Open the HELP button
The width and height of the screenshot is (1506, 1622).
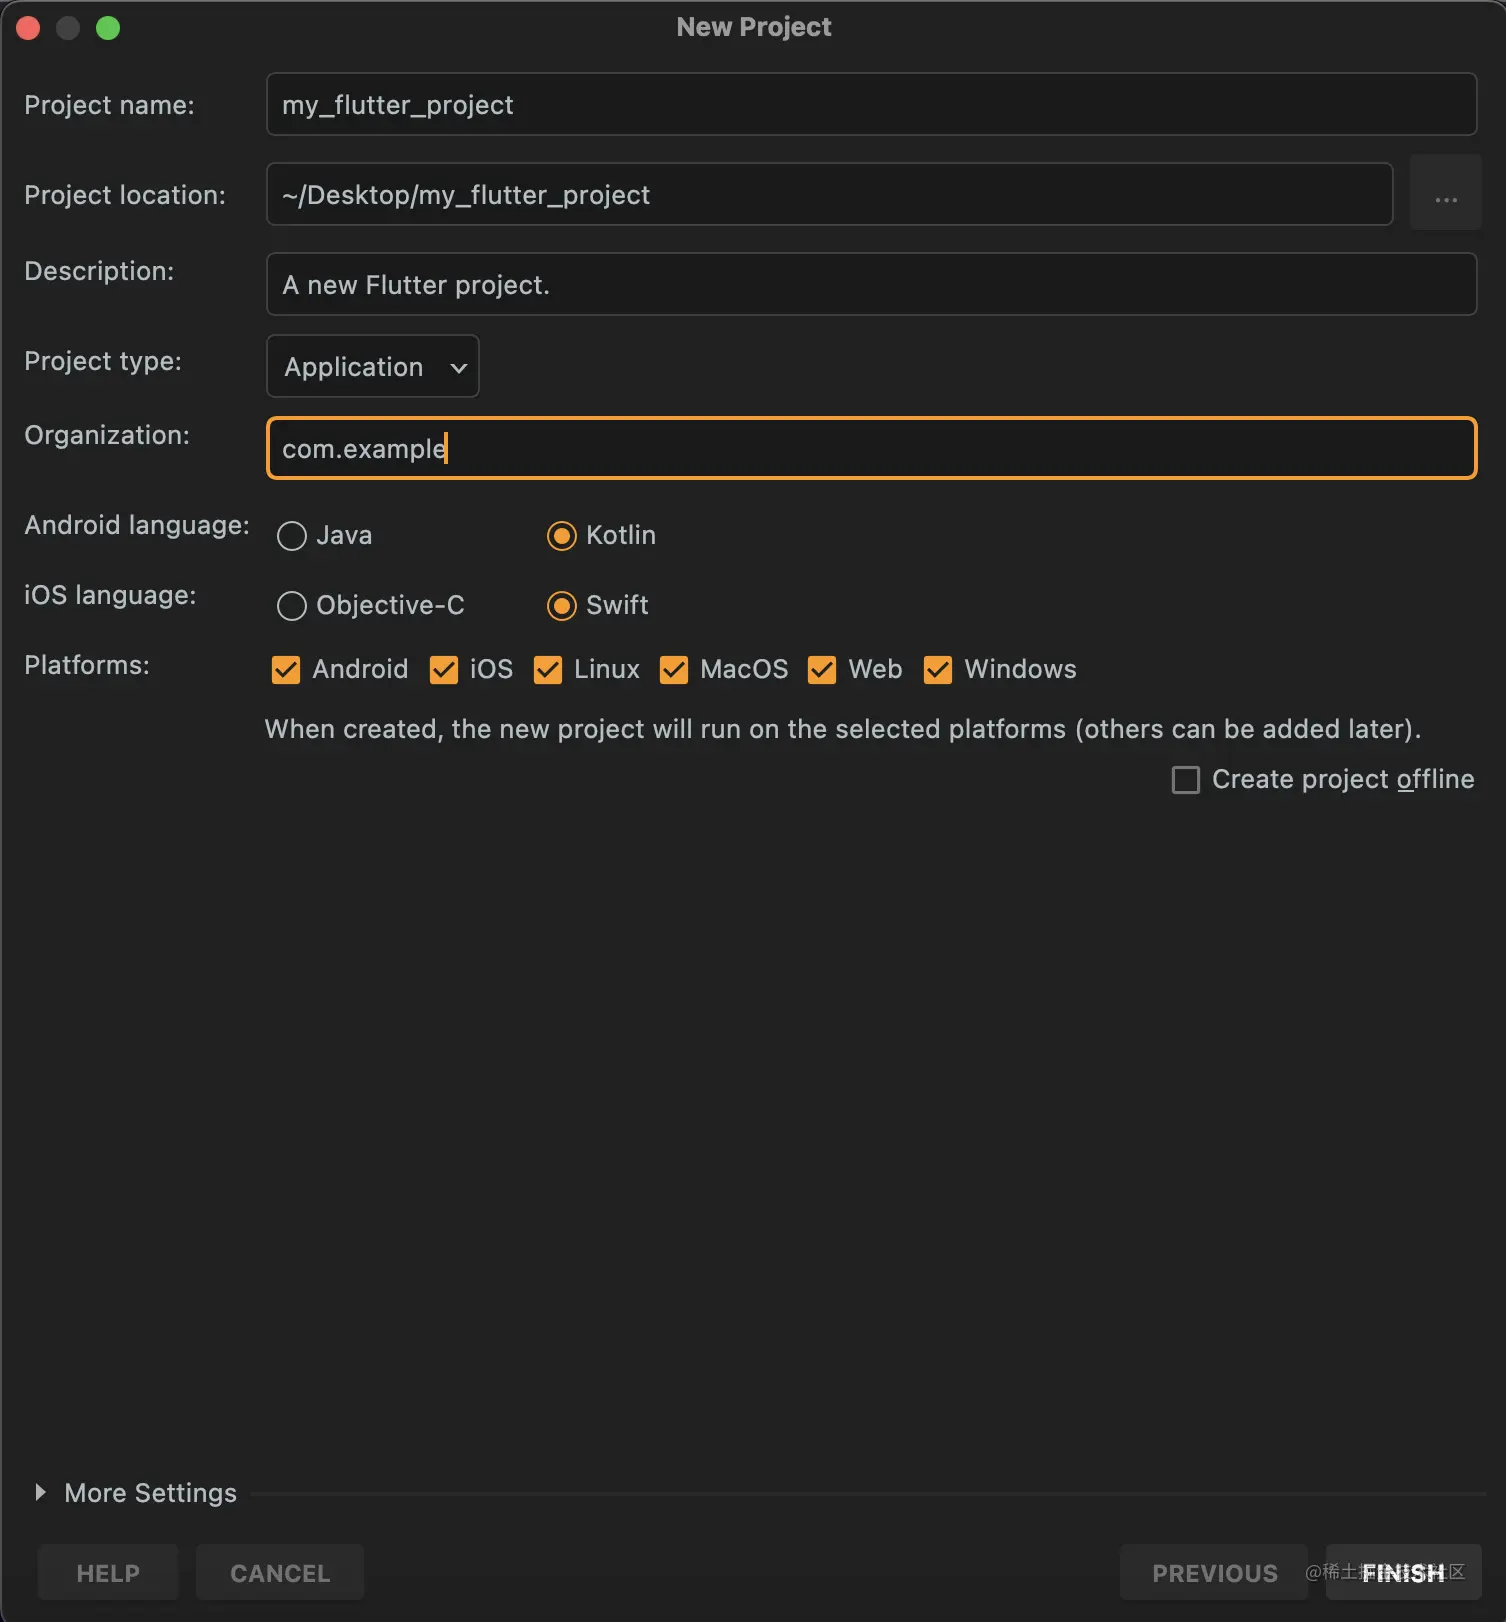pyautogui.click(x=108, y=1573)
